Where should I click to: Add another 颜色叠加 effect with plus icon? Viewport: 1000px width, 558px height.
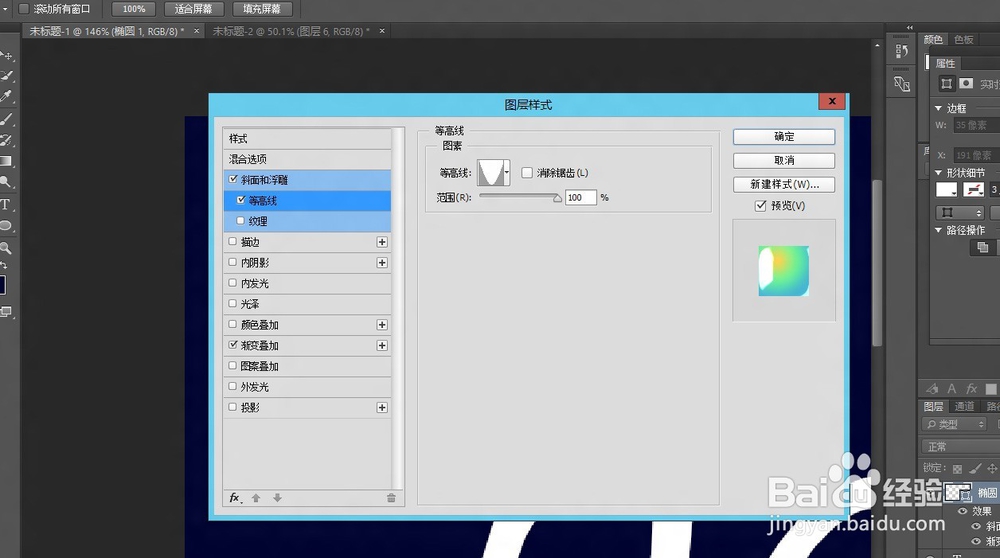382,325
